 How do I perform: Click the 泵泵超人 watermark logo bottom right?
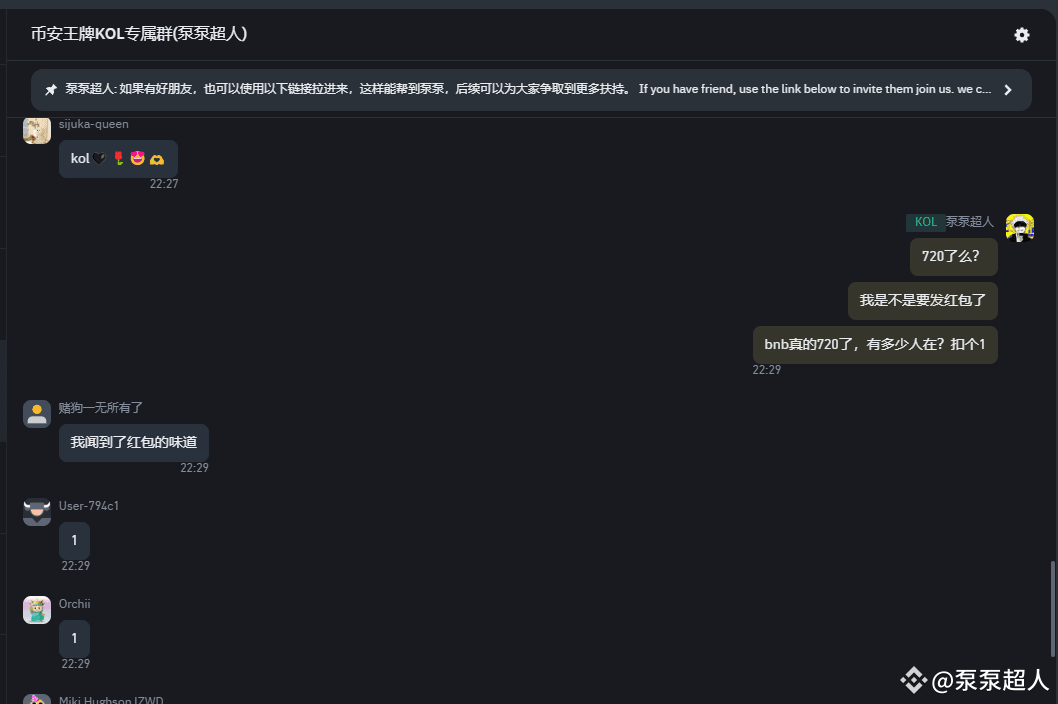913,681
